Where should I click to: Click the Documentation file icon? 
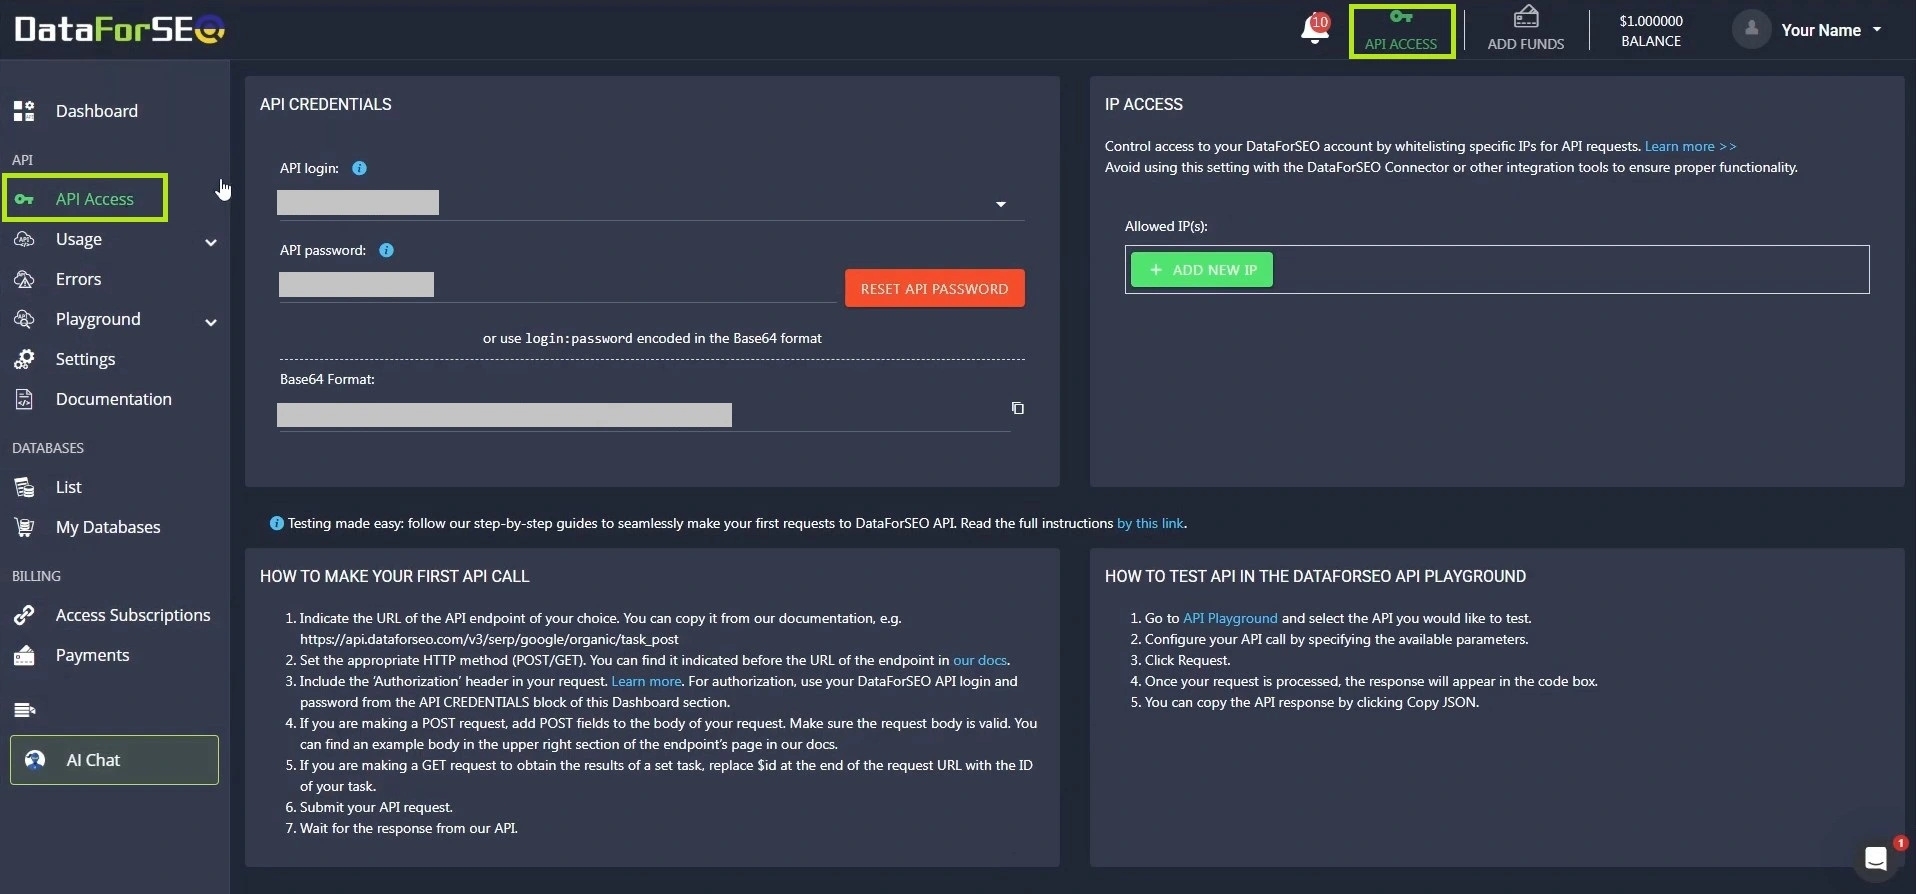(x=24, y=399)
